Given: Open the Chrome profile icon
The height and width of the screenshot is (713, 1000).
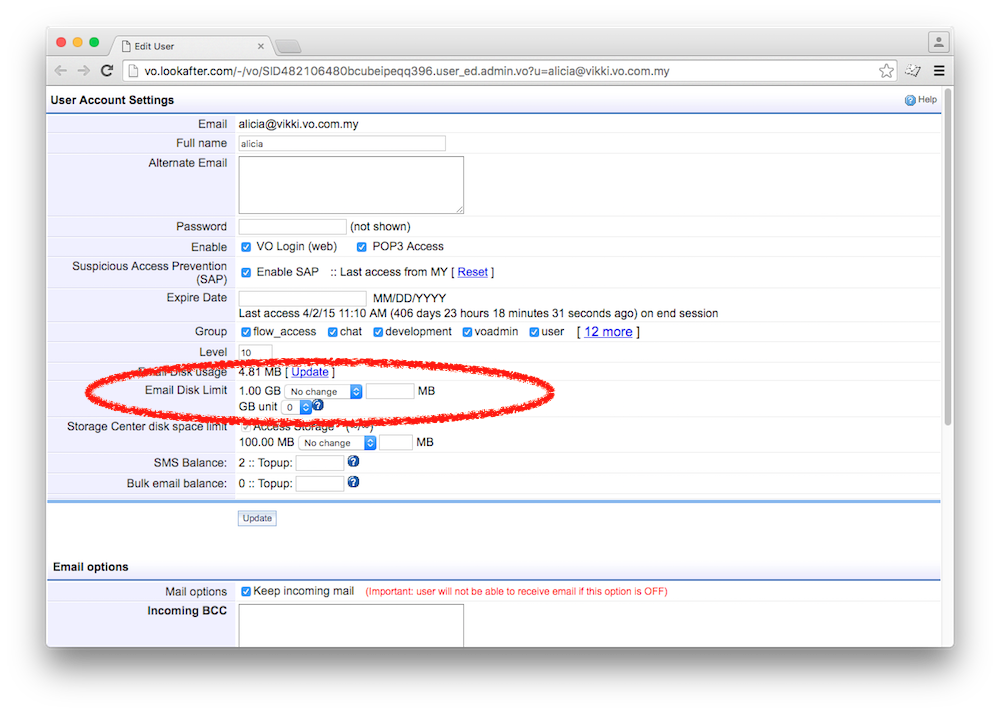Looking at the screenshot, I should click(938, 43).
